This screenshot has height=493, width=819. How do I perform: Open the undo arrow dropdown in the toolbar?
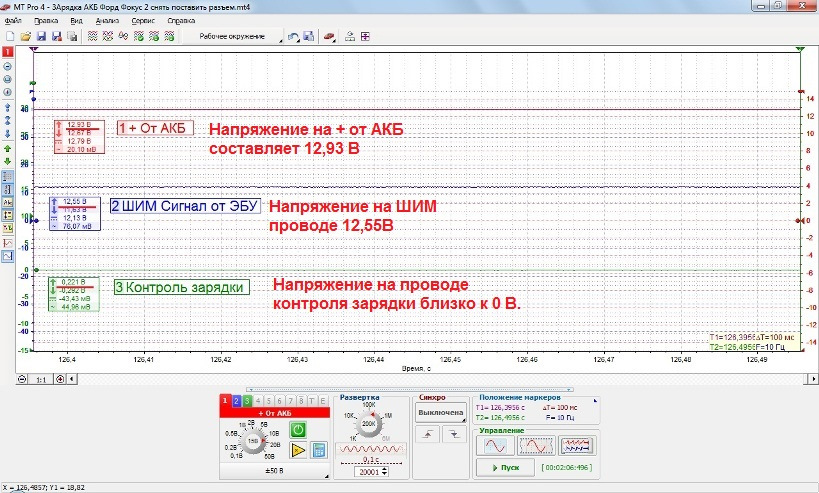click(x=294, y=37)
